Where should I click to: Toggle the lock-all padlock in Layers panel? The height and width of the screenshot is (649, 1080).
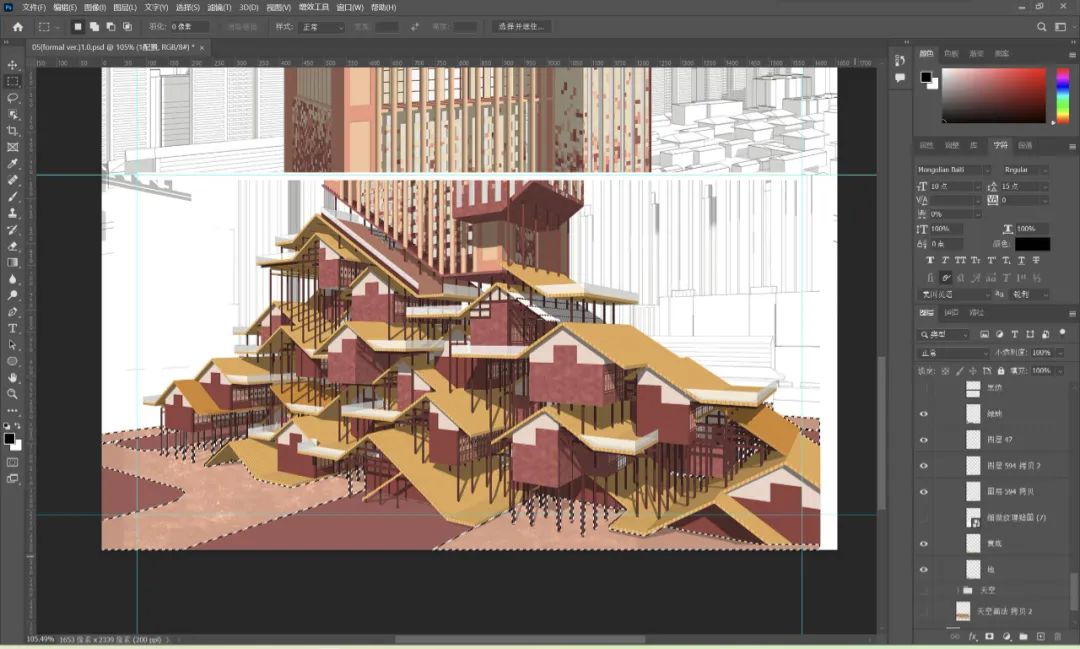[1001, 371]
